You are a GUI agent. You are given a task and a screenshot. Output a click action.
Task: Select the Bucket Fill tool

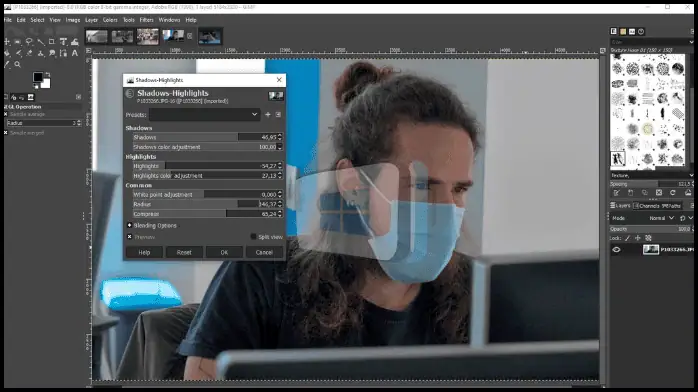coord(7,53)
